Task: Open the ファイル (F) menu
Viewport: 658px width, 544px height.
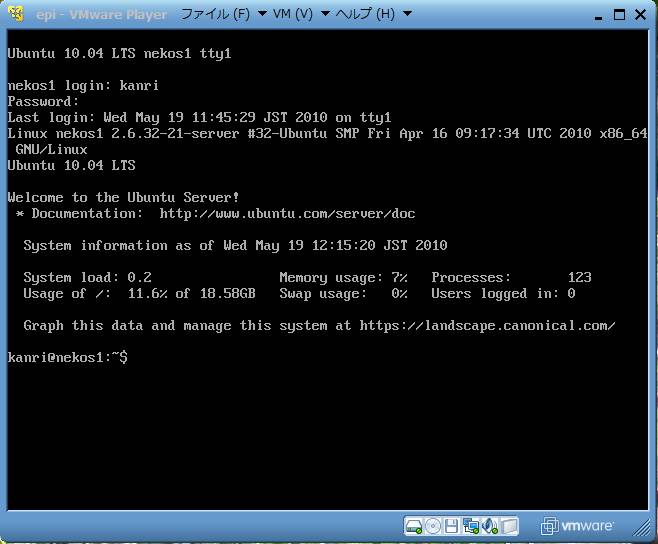Action: click(214, 14)
